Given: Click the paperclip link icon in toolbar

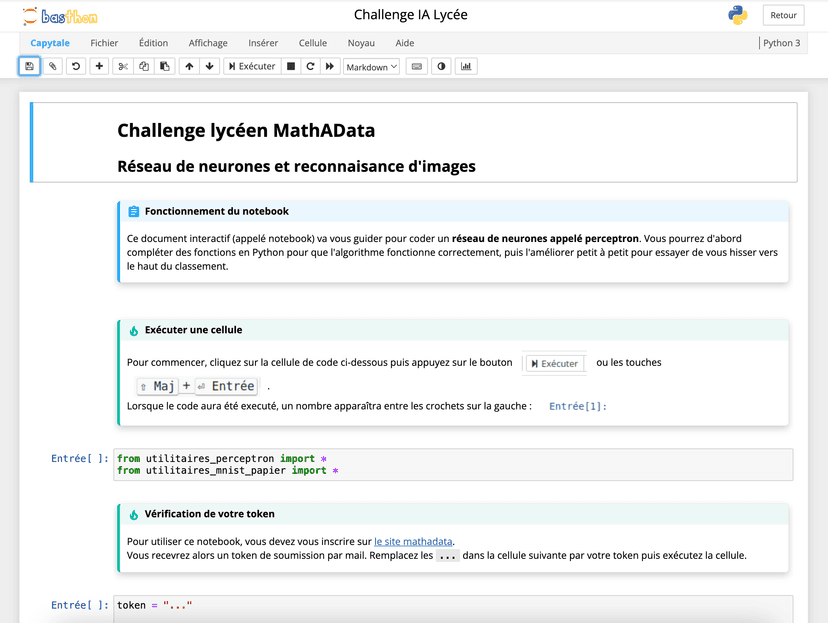Looking at the screenshot, I should pos(53,66).
